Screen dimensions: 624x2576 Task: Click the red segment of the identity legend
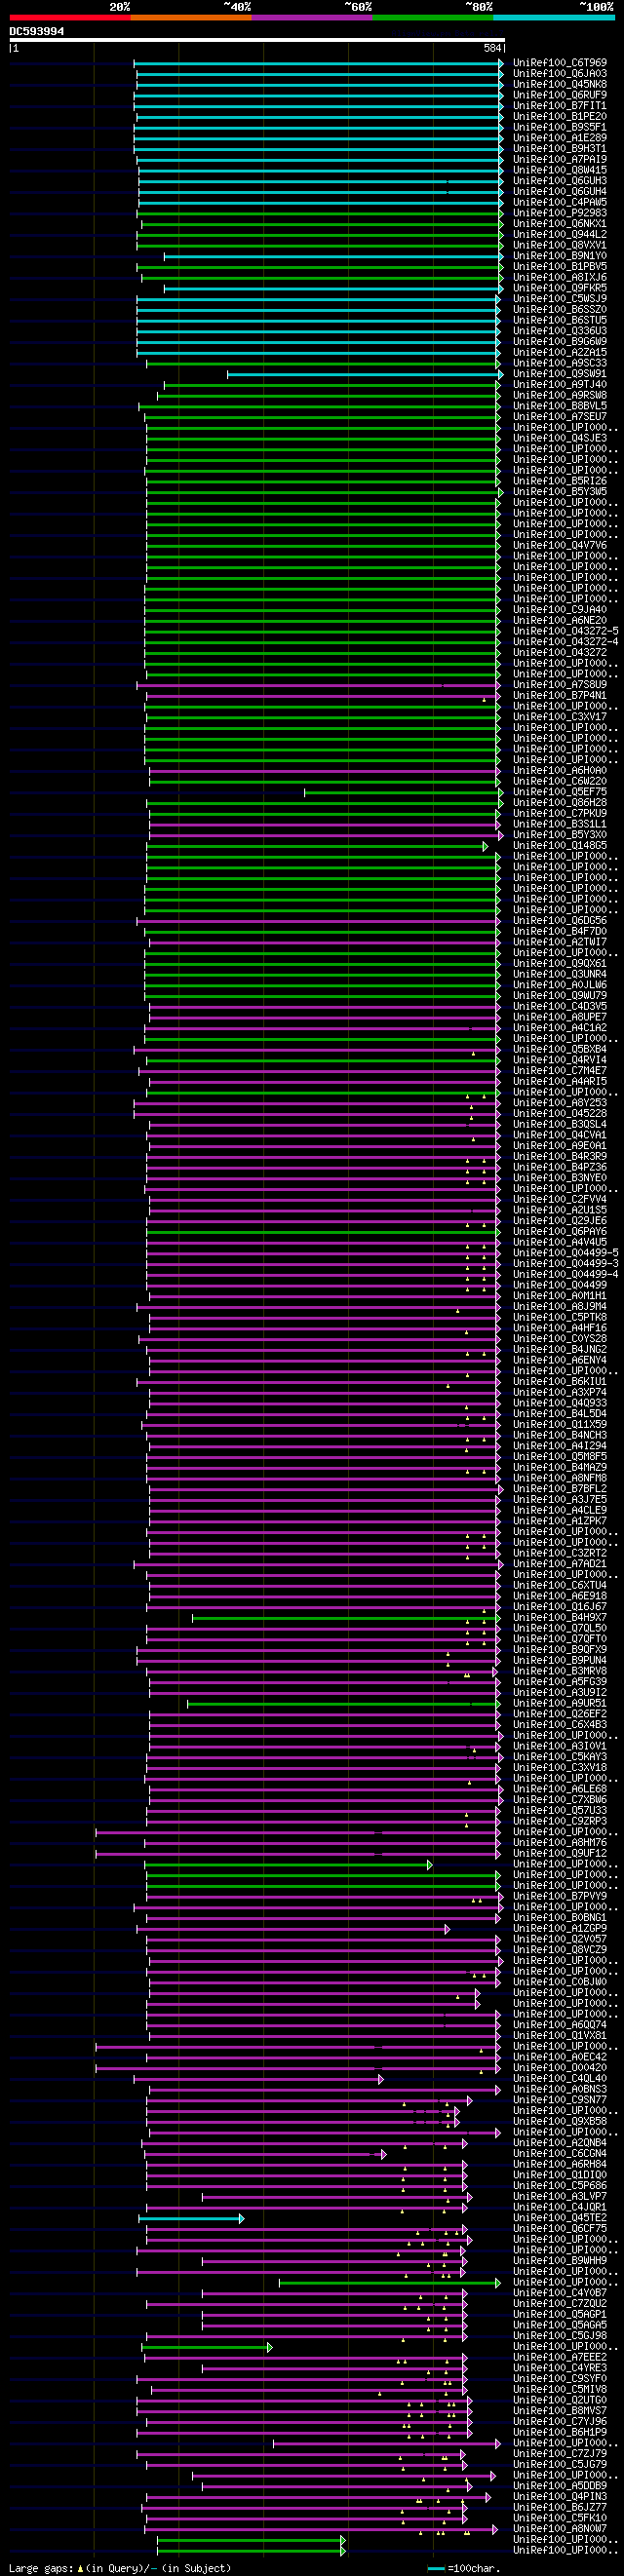[70, 17]
